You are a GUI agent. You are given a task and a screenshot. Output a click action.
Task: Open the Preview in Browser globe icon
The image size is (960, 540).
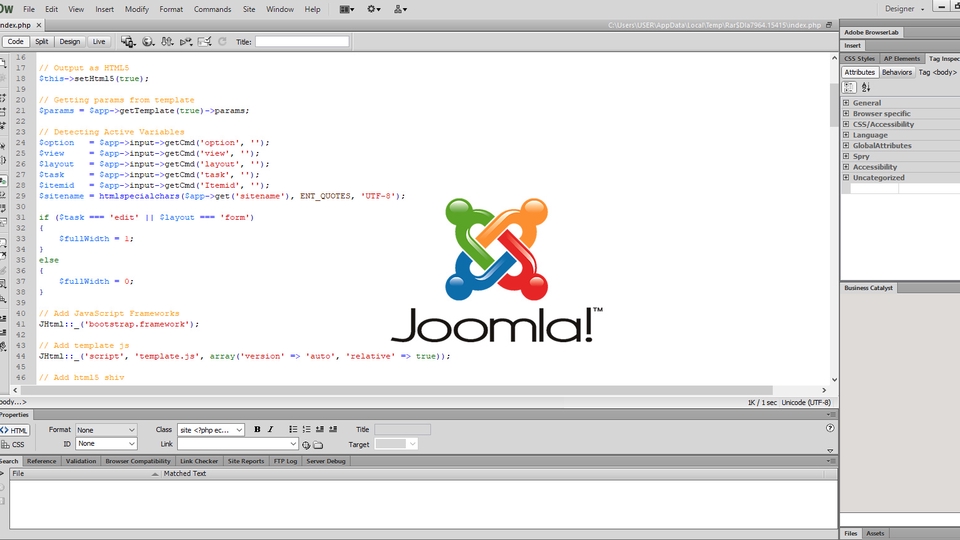click(148, 42)
